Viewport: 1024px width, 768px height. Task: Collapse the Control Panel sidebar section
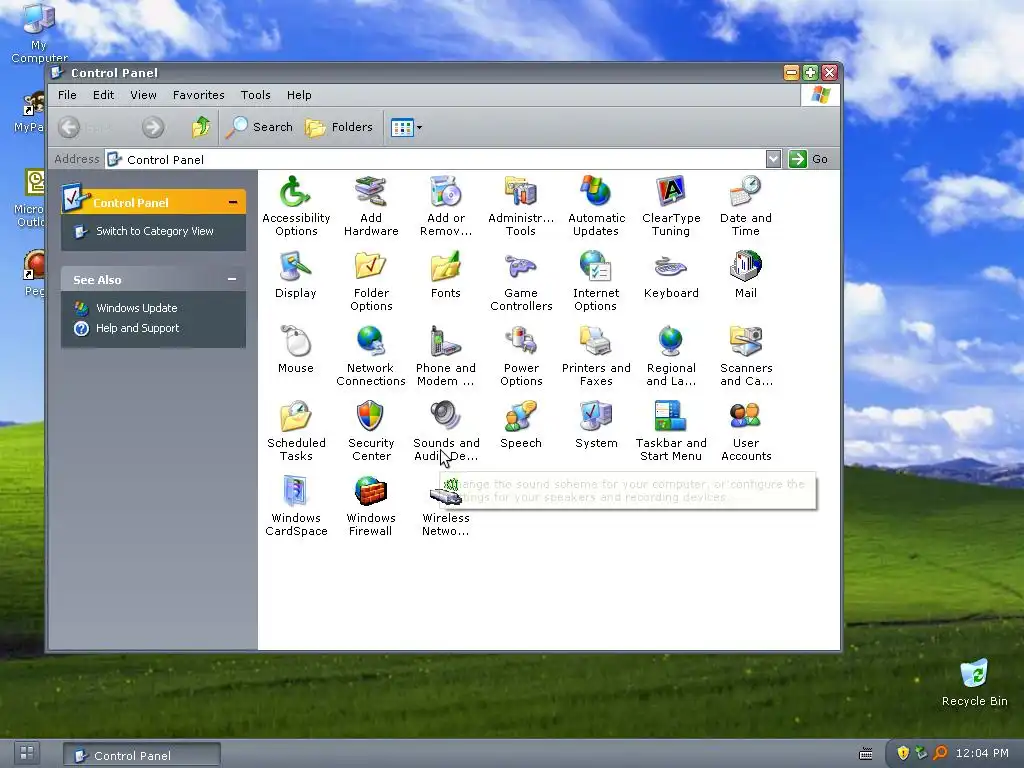click(x=232, y=202)
